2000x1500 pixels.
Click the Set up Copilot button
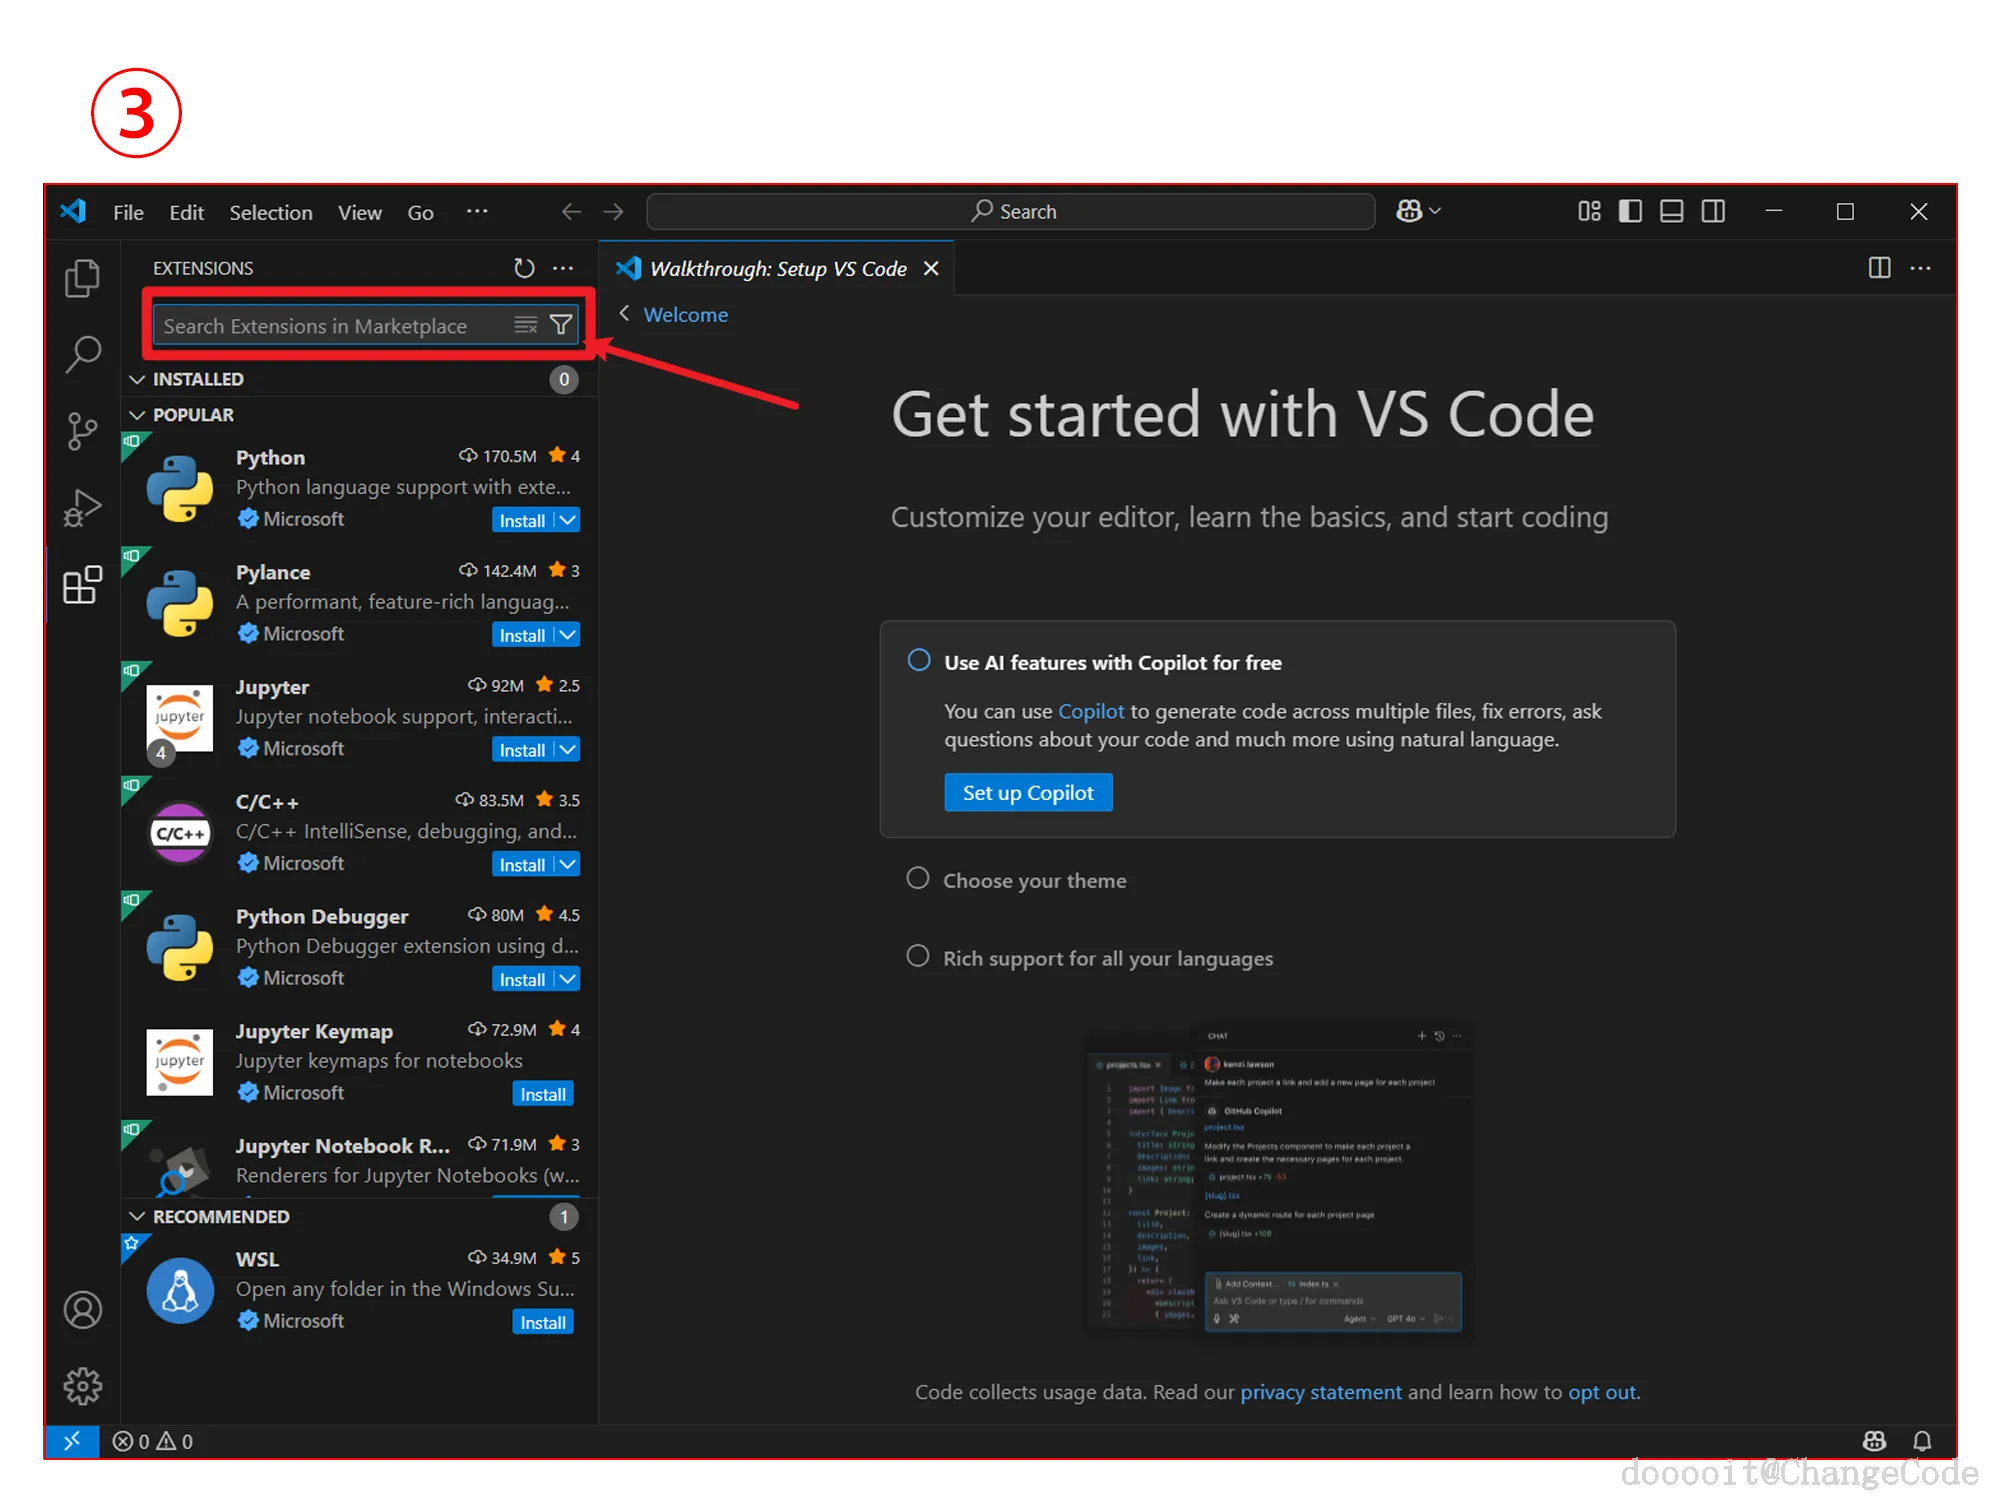point(1027,793)
